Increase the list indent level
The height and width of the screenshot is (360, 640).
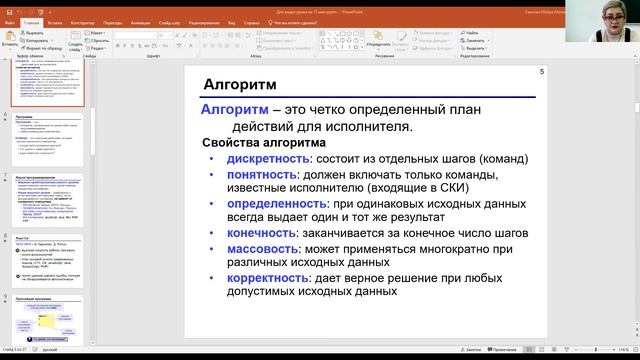[x=239, y=36]
